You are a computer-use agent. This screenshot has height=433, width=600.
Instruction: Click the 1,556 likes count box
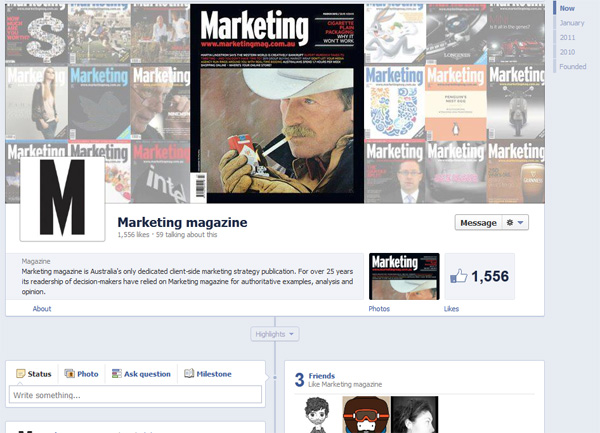click(x=480, y=276)
